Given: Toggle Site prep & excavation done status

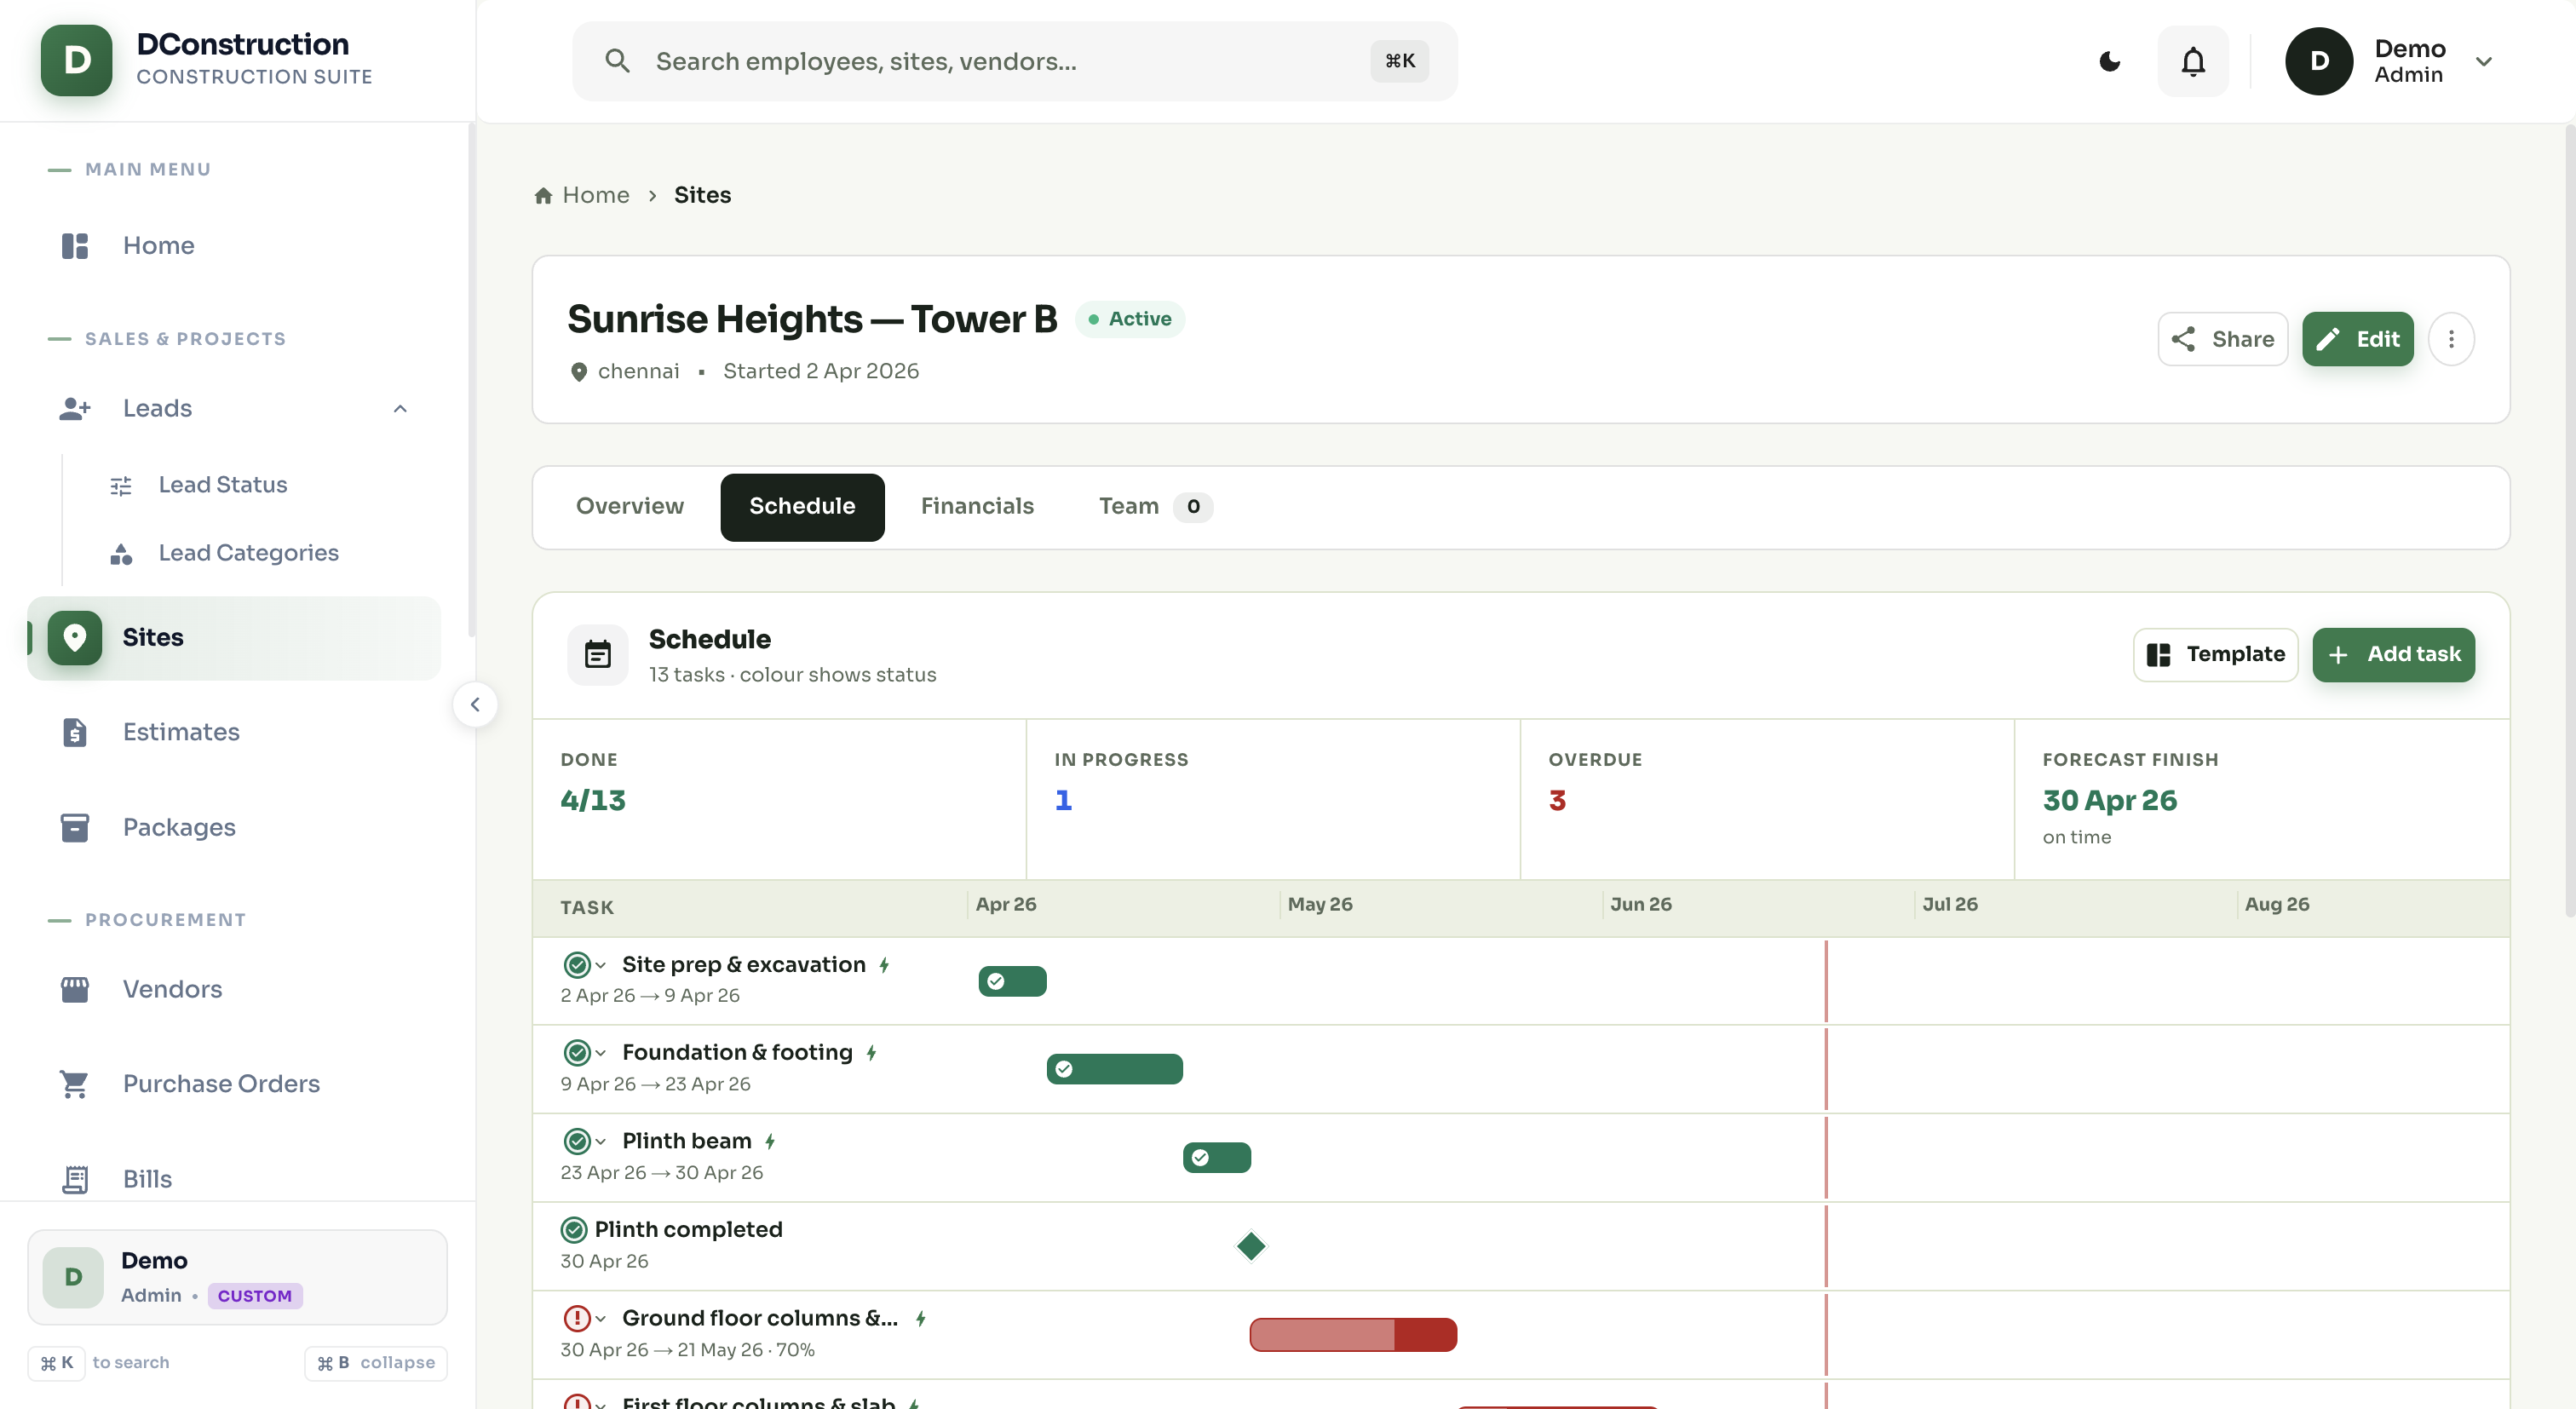Looking at the screenshot, I should 576,965.
